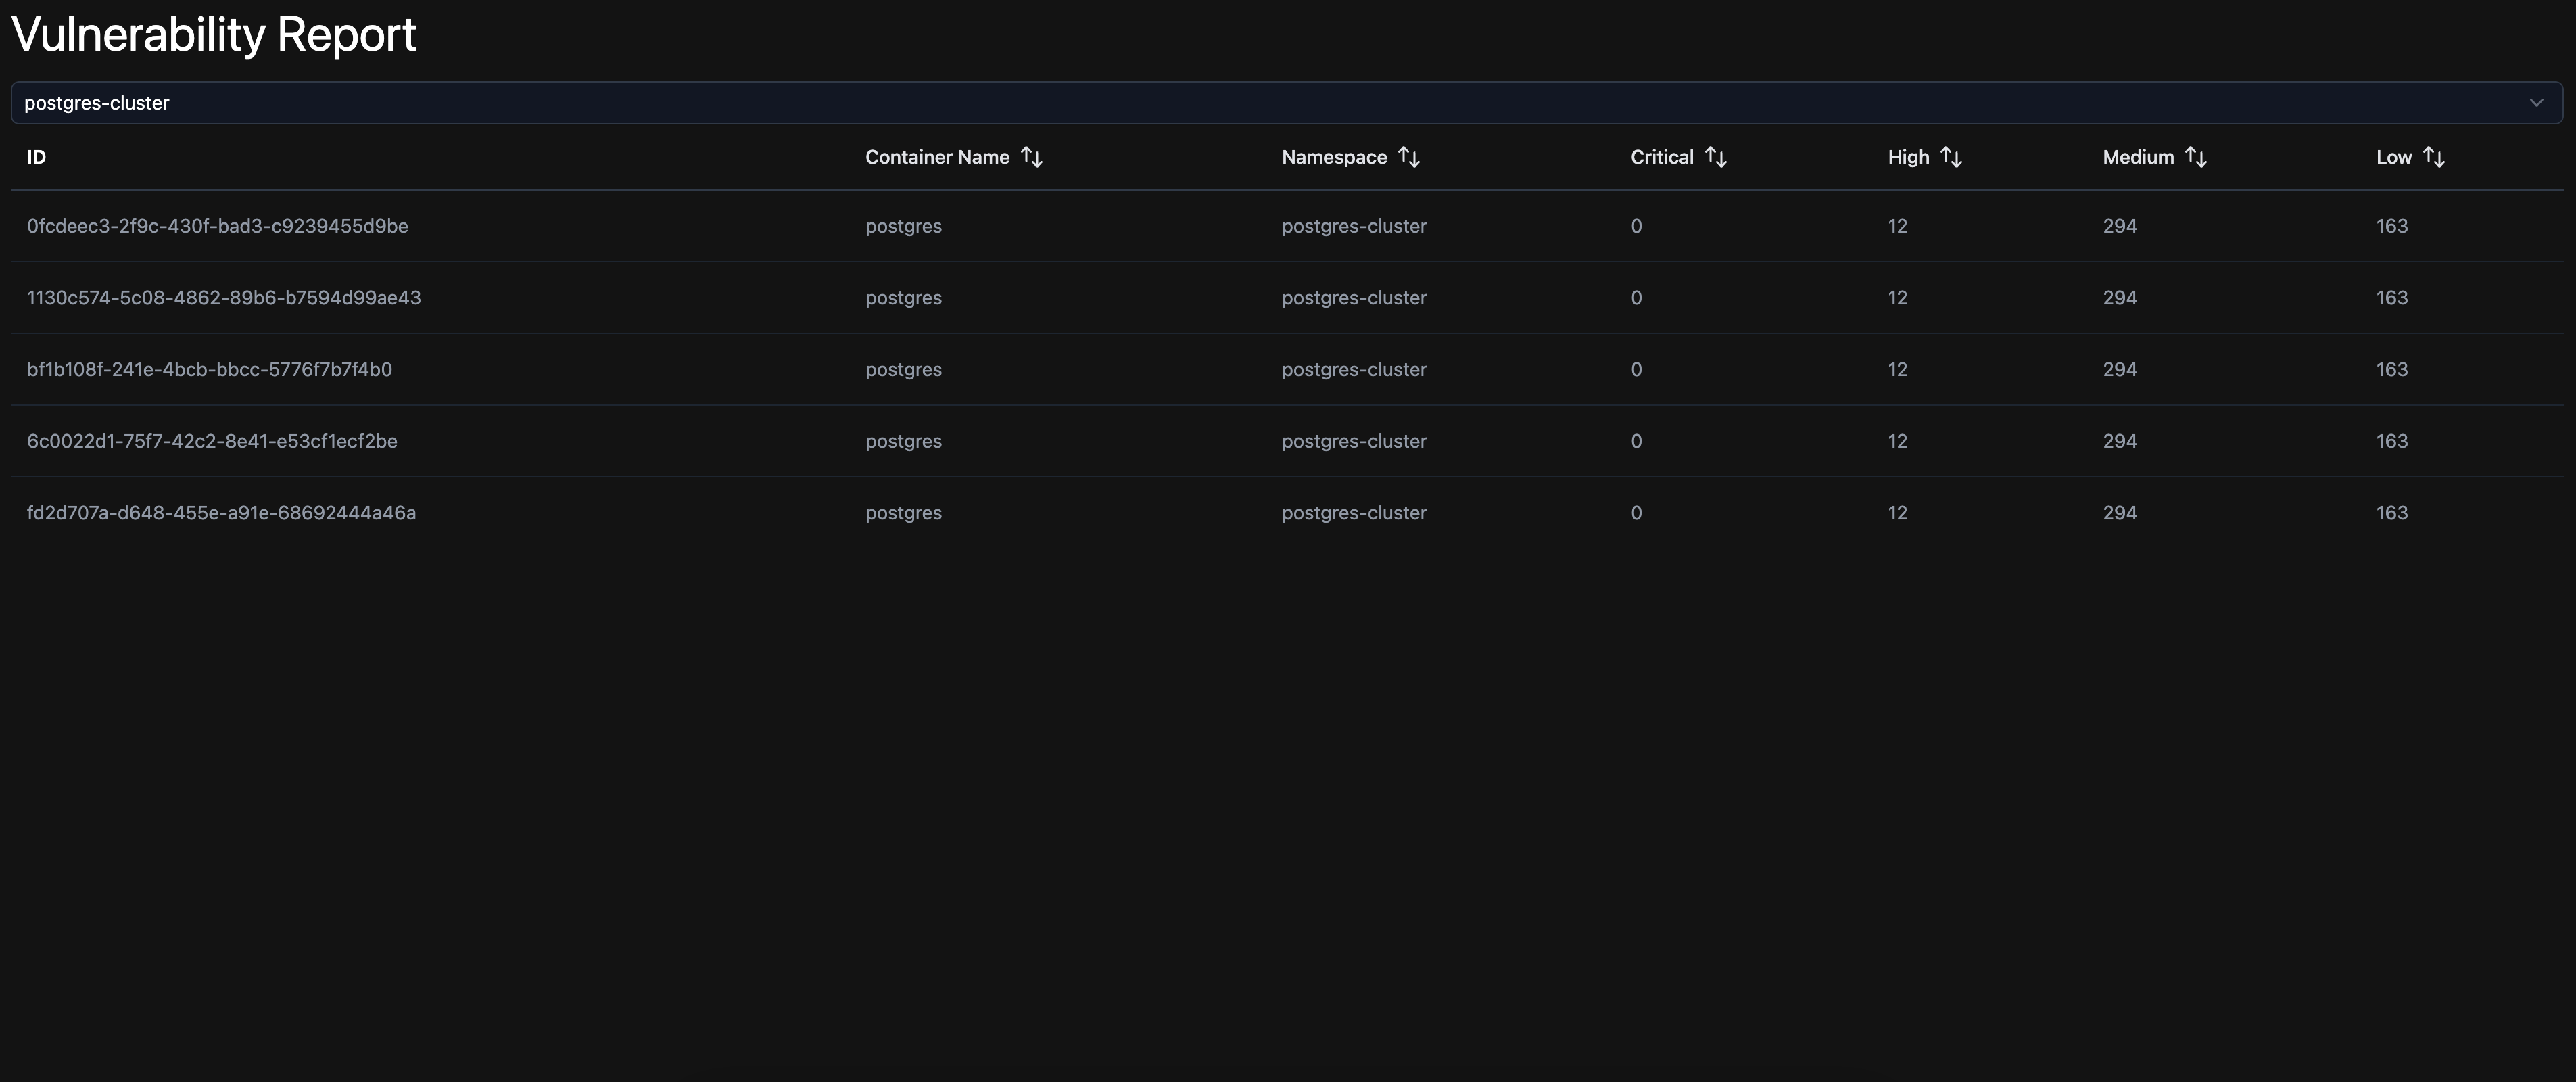The width and height of the screenshot is (2576, 1082).
Task: Open report 1130c574-5c08-4862-89b6-b7594d99ae43
Action: click(x=223, y=298)
